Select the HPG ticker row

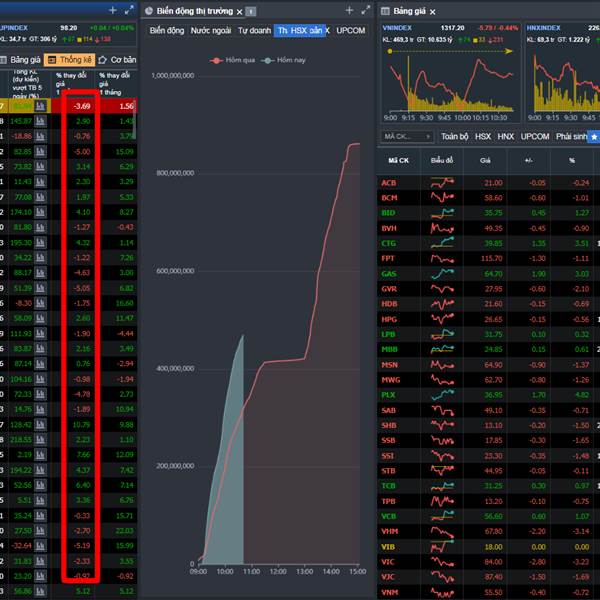coord(488,319)
